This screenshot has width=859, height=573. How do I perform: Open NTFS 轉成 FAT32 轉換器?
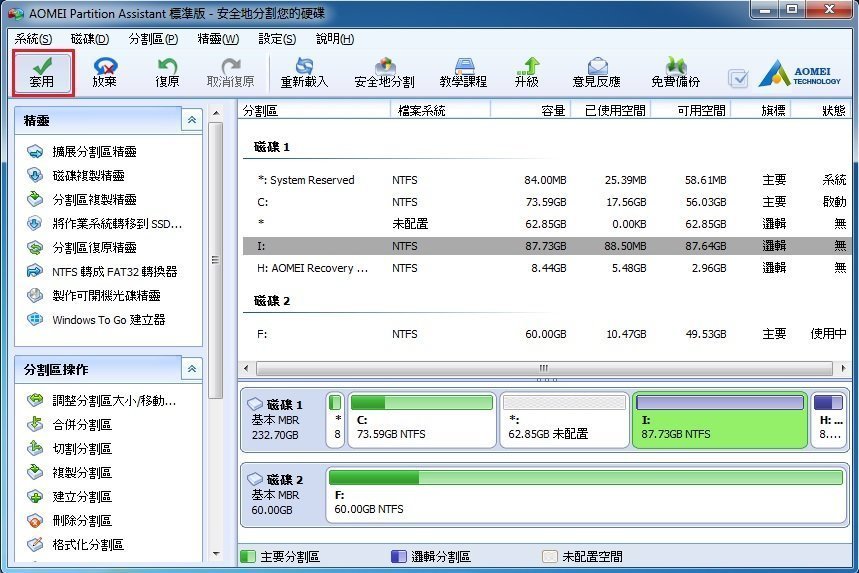(x=102, y=272)
